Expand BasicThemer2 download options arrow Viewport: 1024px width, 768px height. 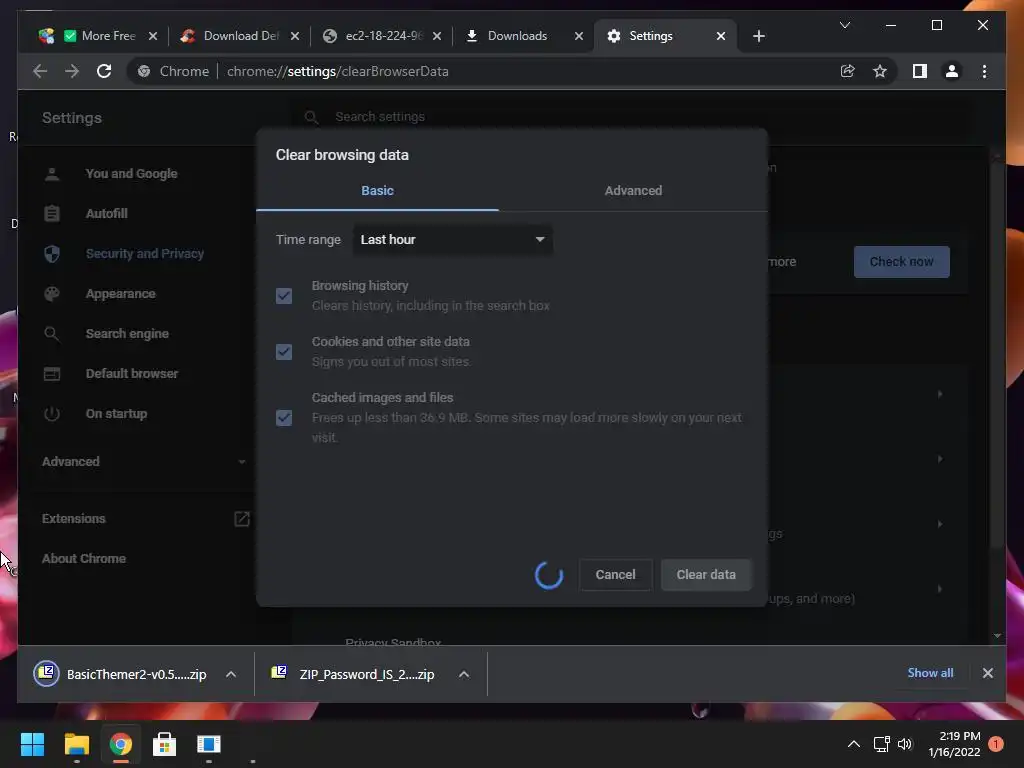tap(231, 674)
